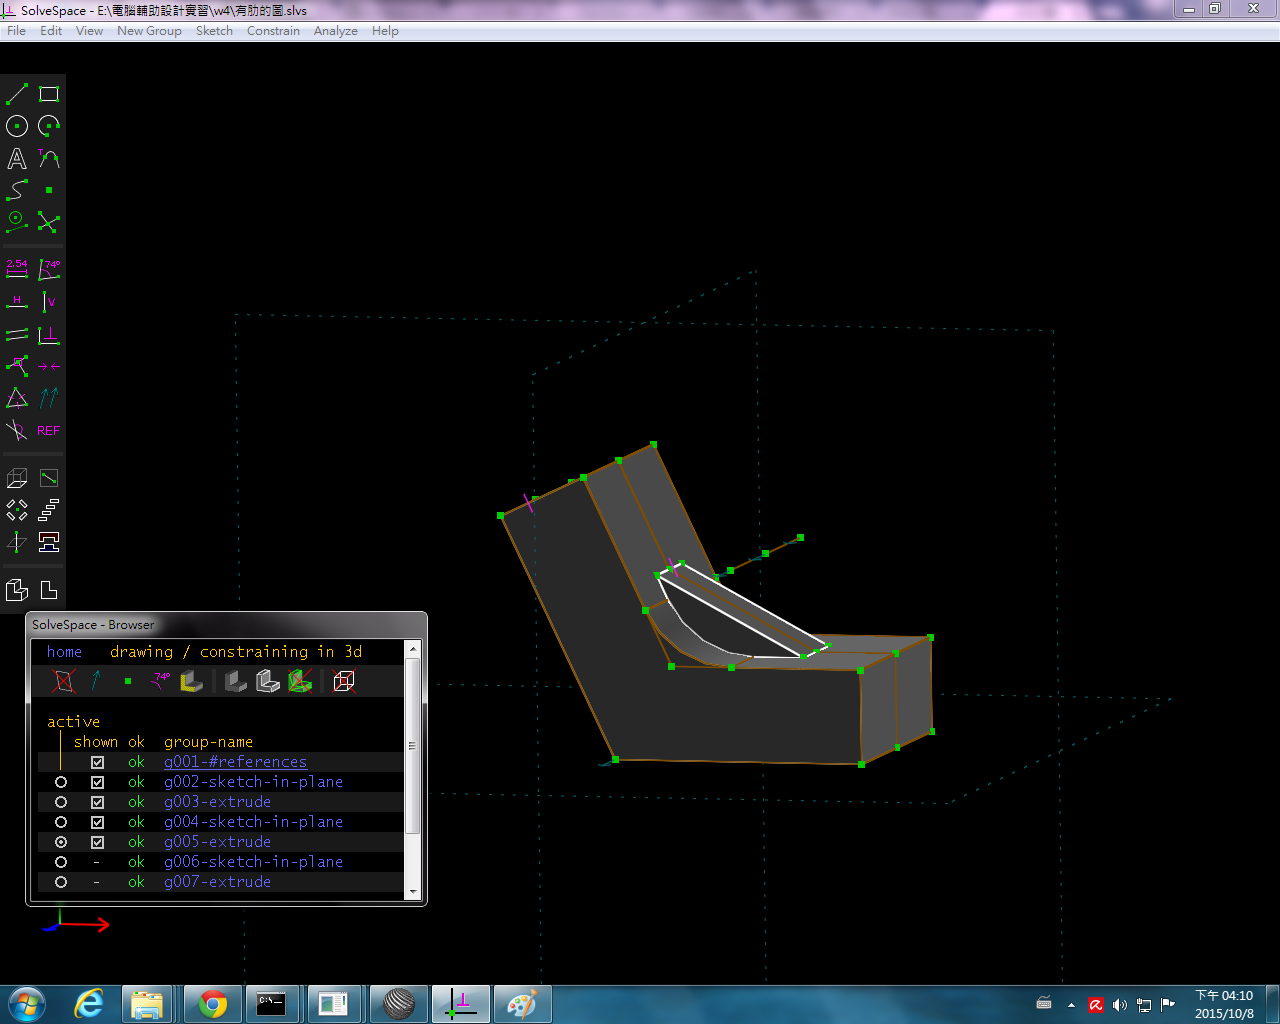
Task: Toggle workplanes visibility in Browser
Action: tap(64, 681)
